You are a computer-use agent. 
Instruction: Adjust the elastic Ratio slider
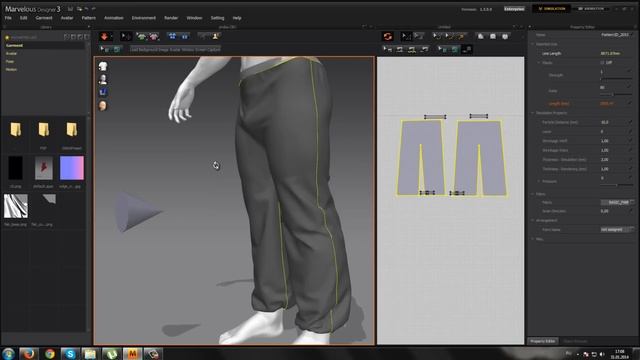[617, 94]
